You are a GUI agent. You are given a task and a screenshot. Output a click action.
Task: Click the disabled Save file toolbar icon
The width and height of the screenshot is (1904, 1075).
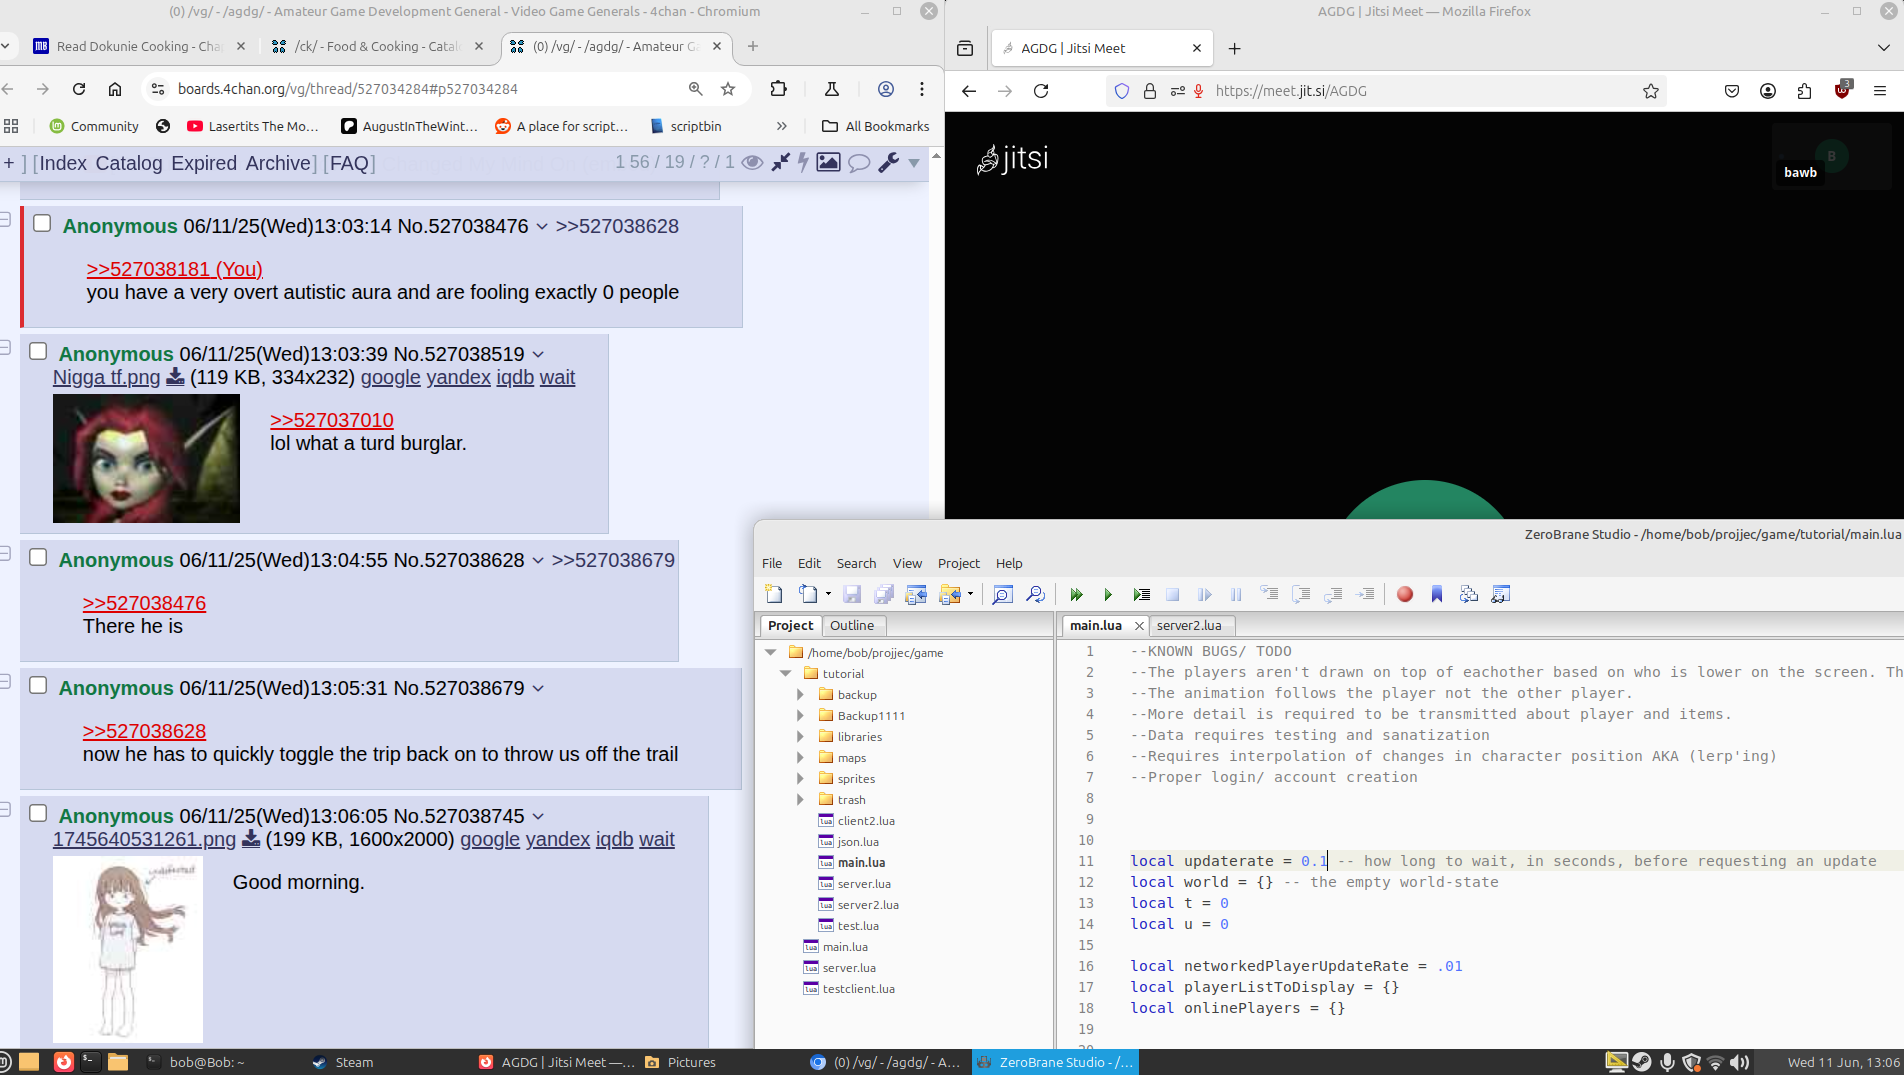(852, 594)
